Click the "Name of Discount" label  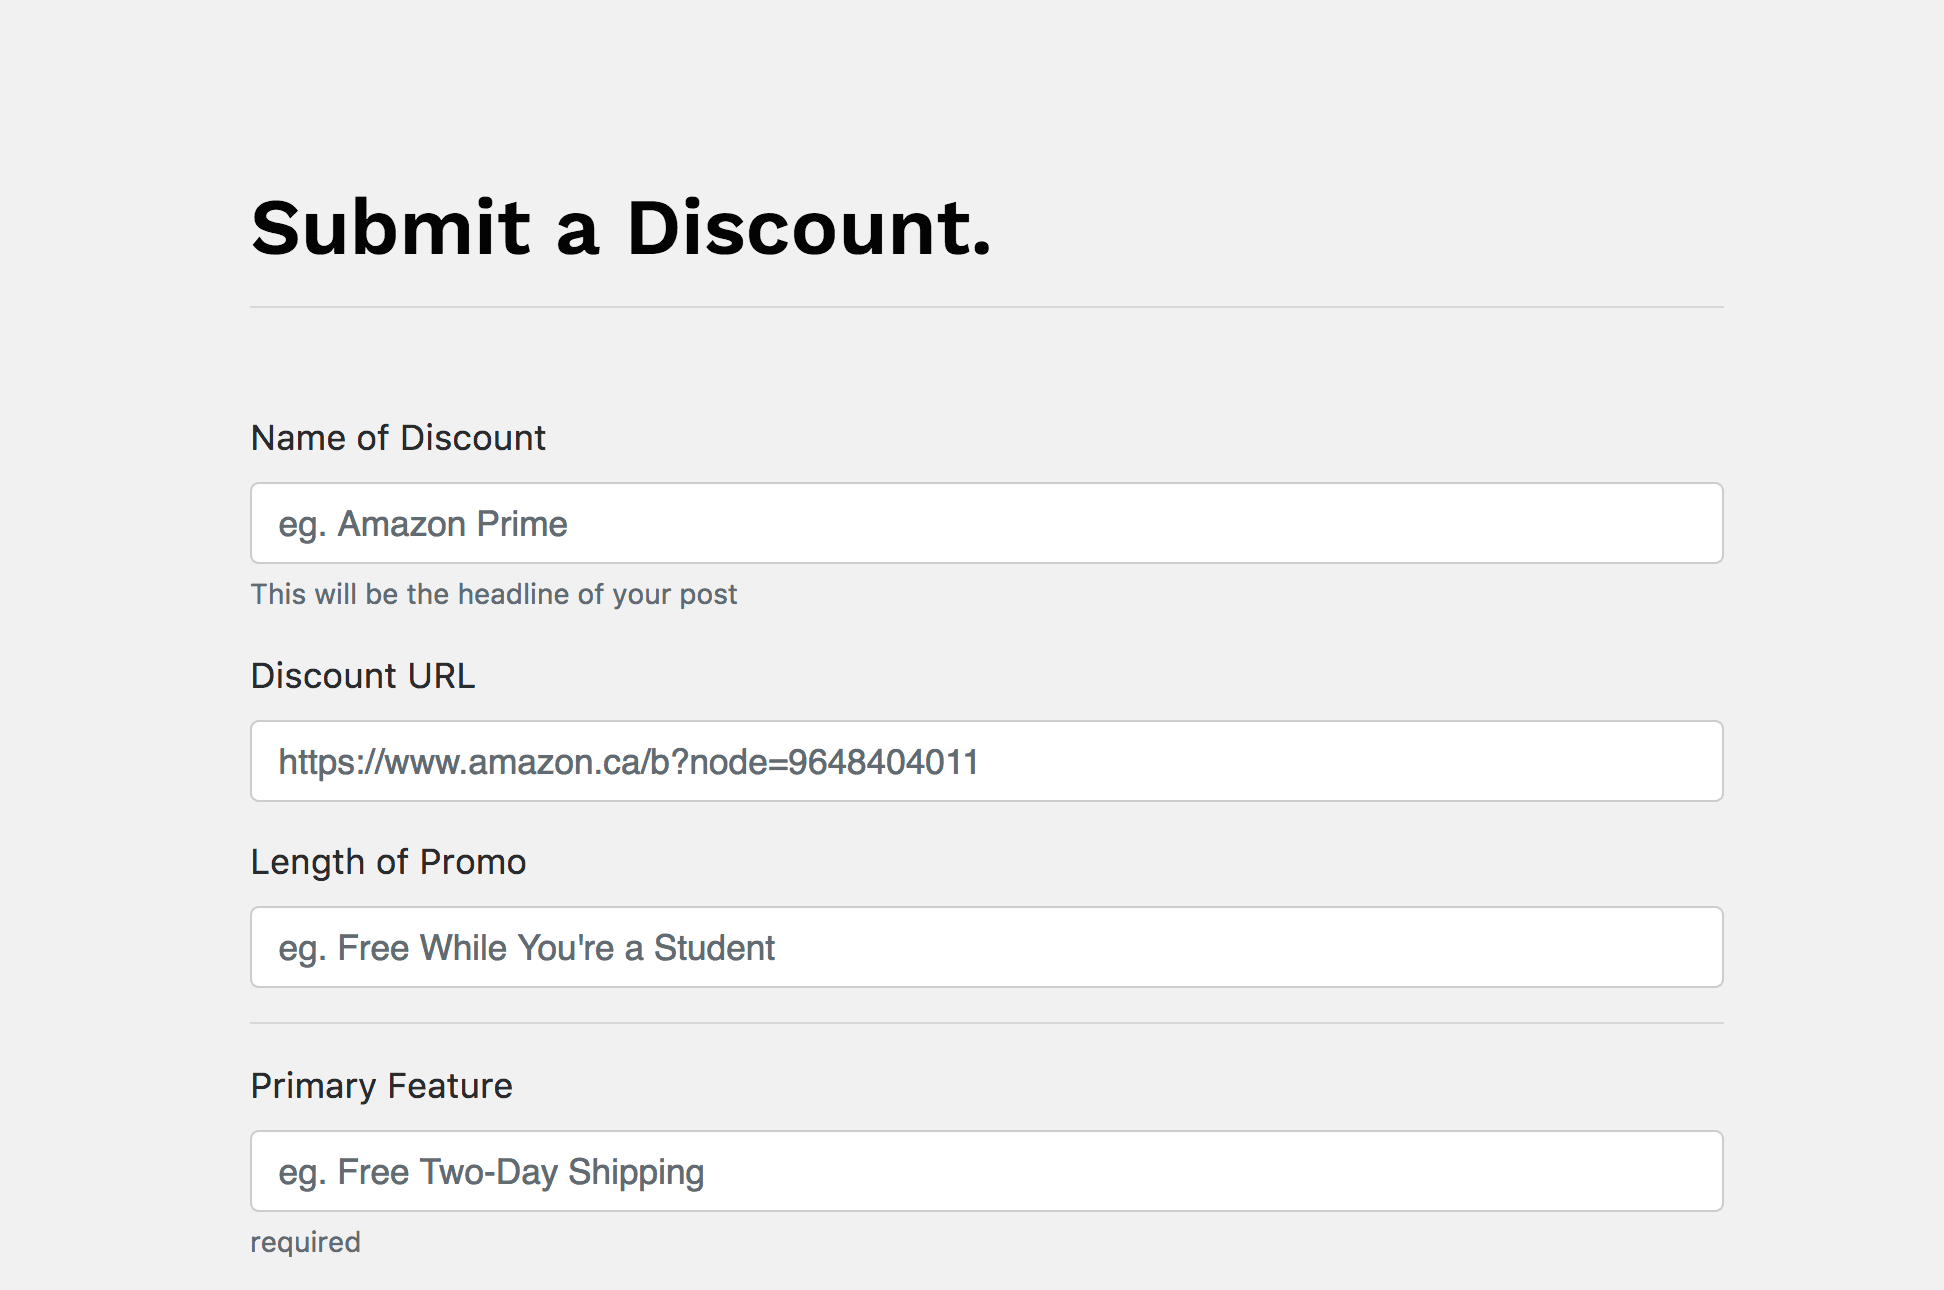point(398,438)
